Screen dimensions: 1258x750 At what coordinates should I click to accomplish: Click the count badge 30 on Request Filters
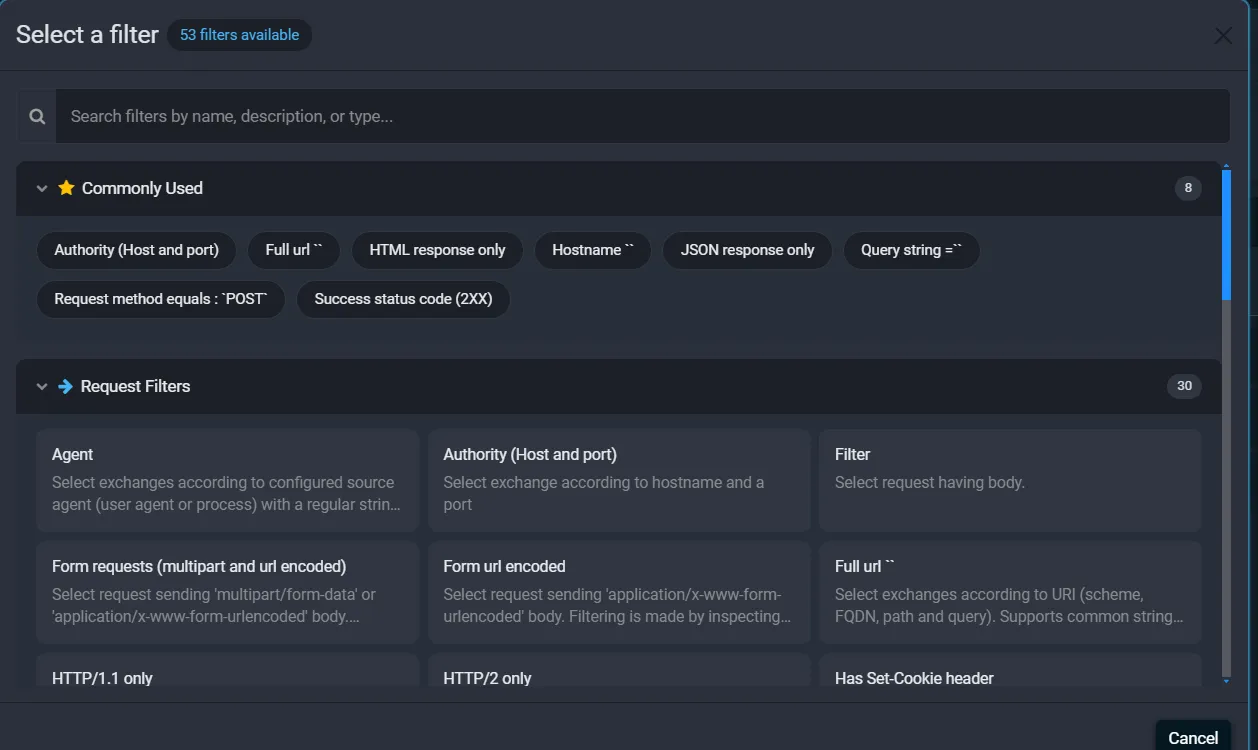pos(1184,386)
